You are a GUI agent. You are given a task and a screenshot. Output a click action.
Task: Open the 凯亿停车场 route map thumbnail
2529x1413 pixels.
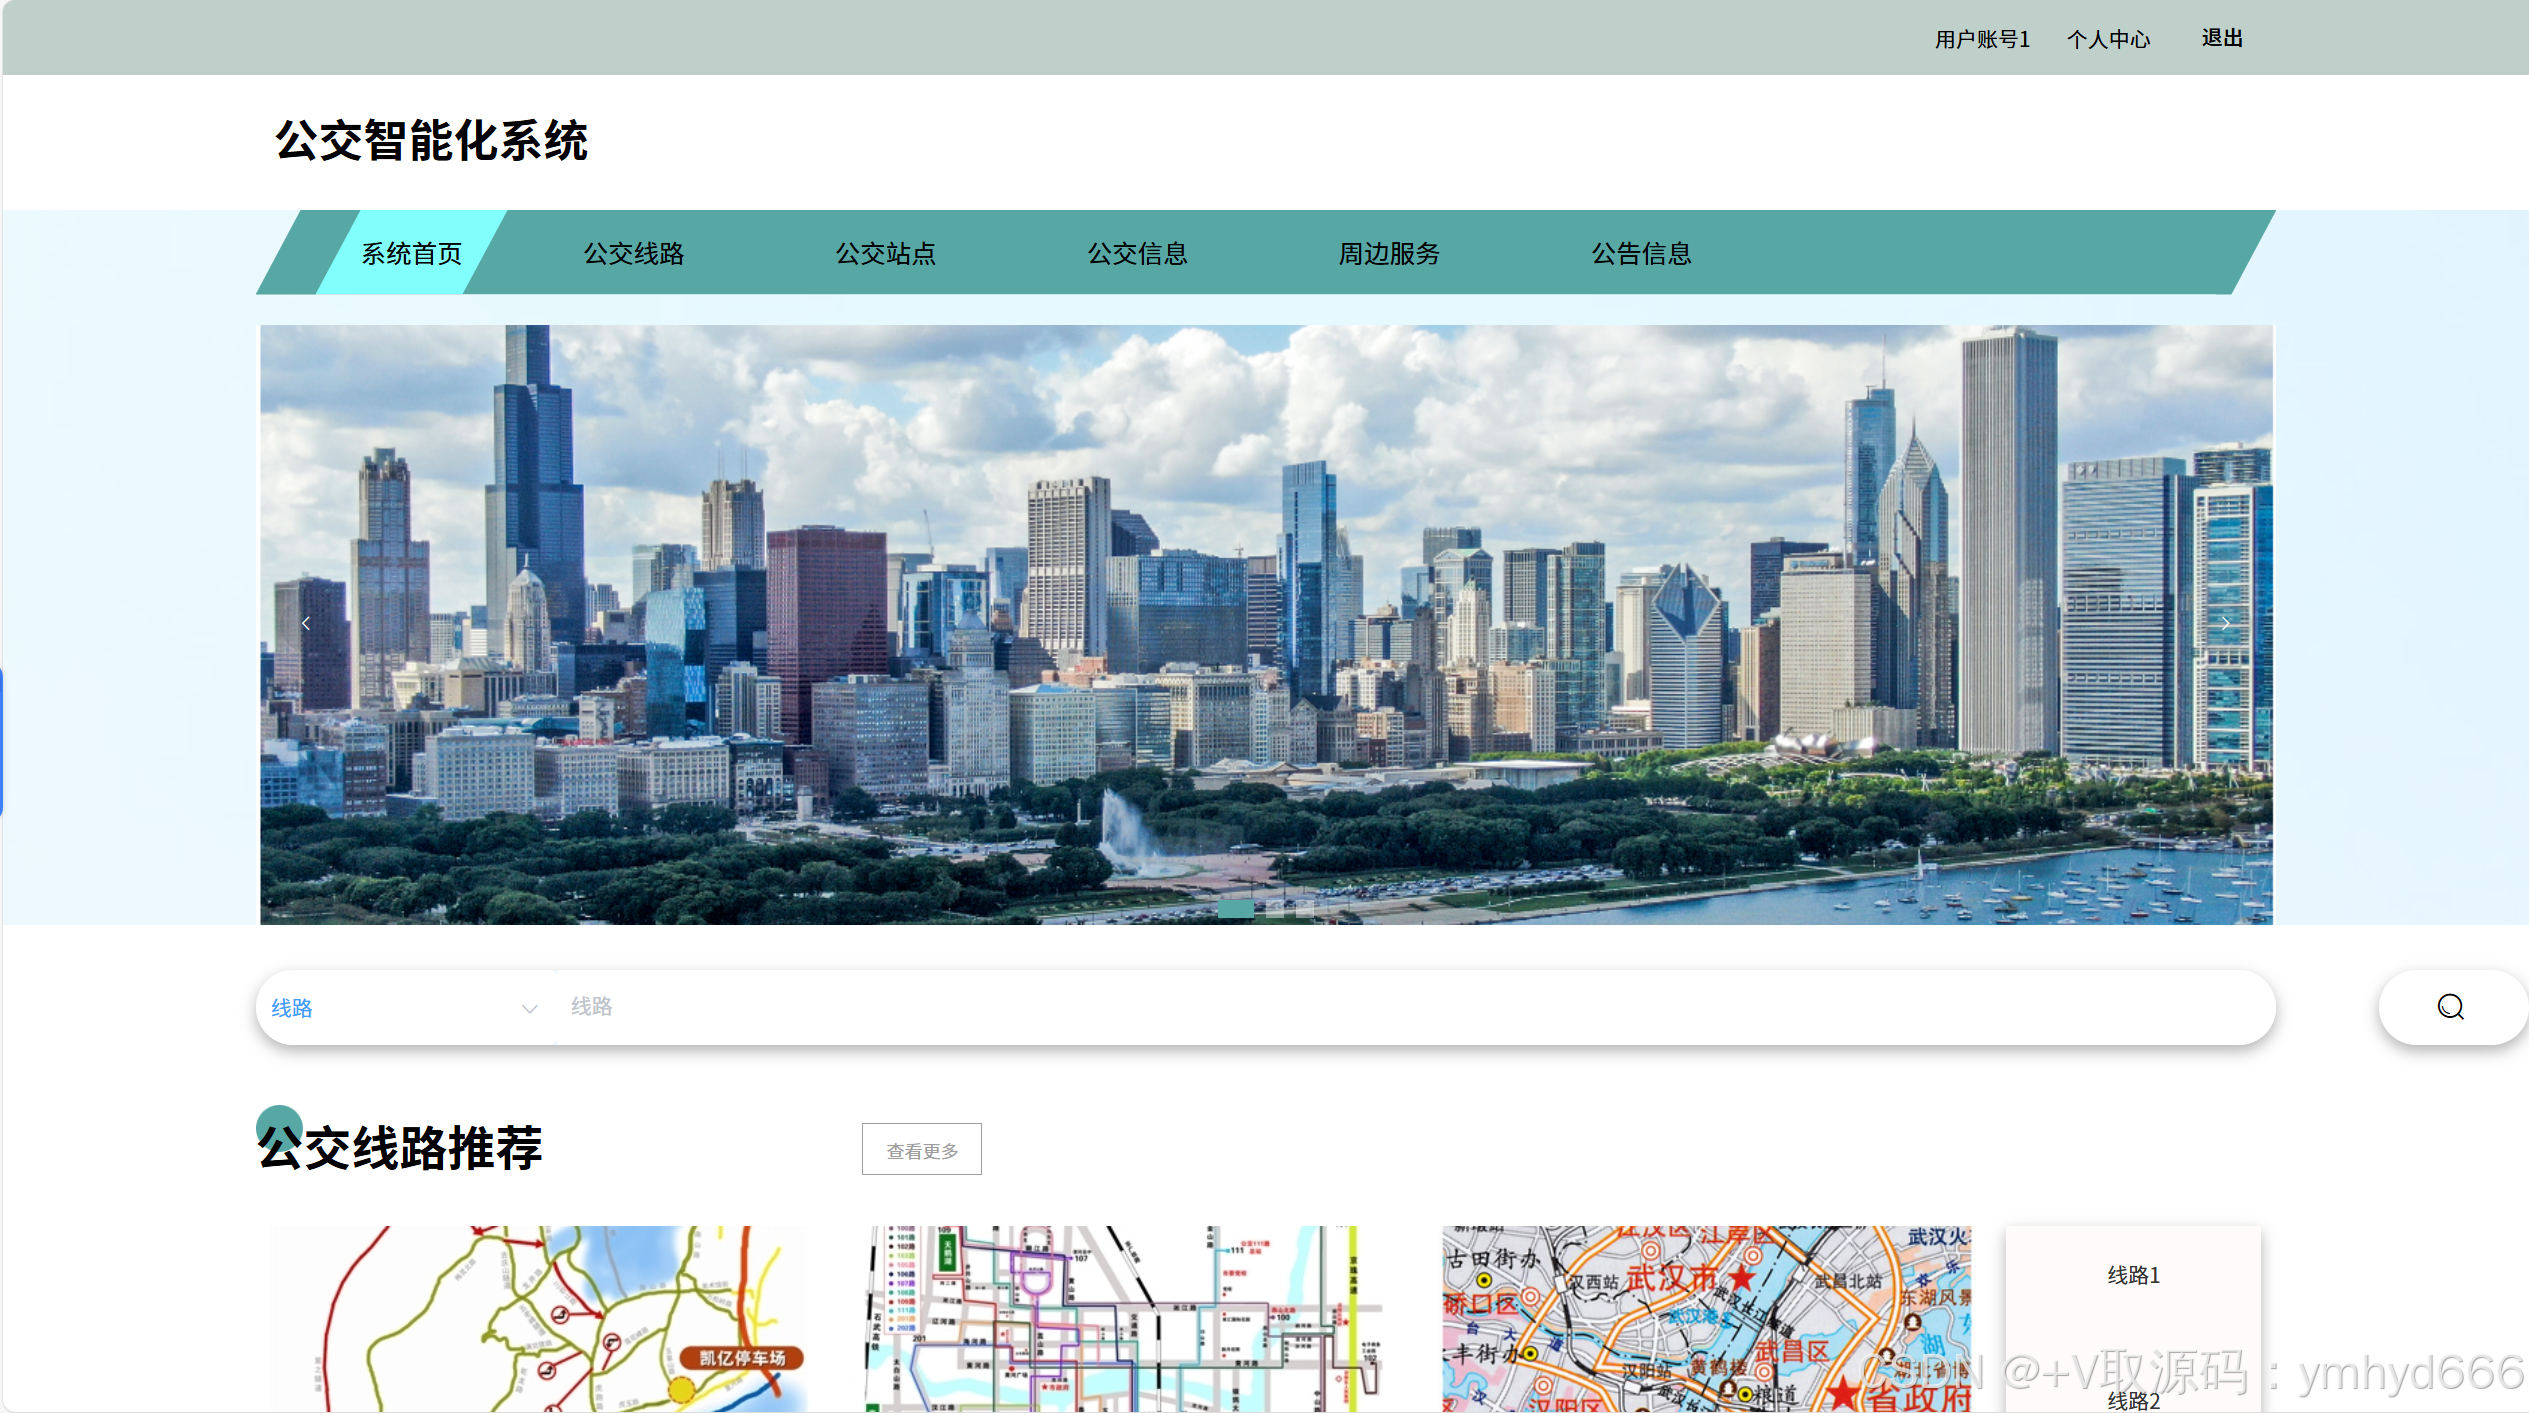pos(540,1318)
